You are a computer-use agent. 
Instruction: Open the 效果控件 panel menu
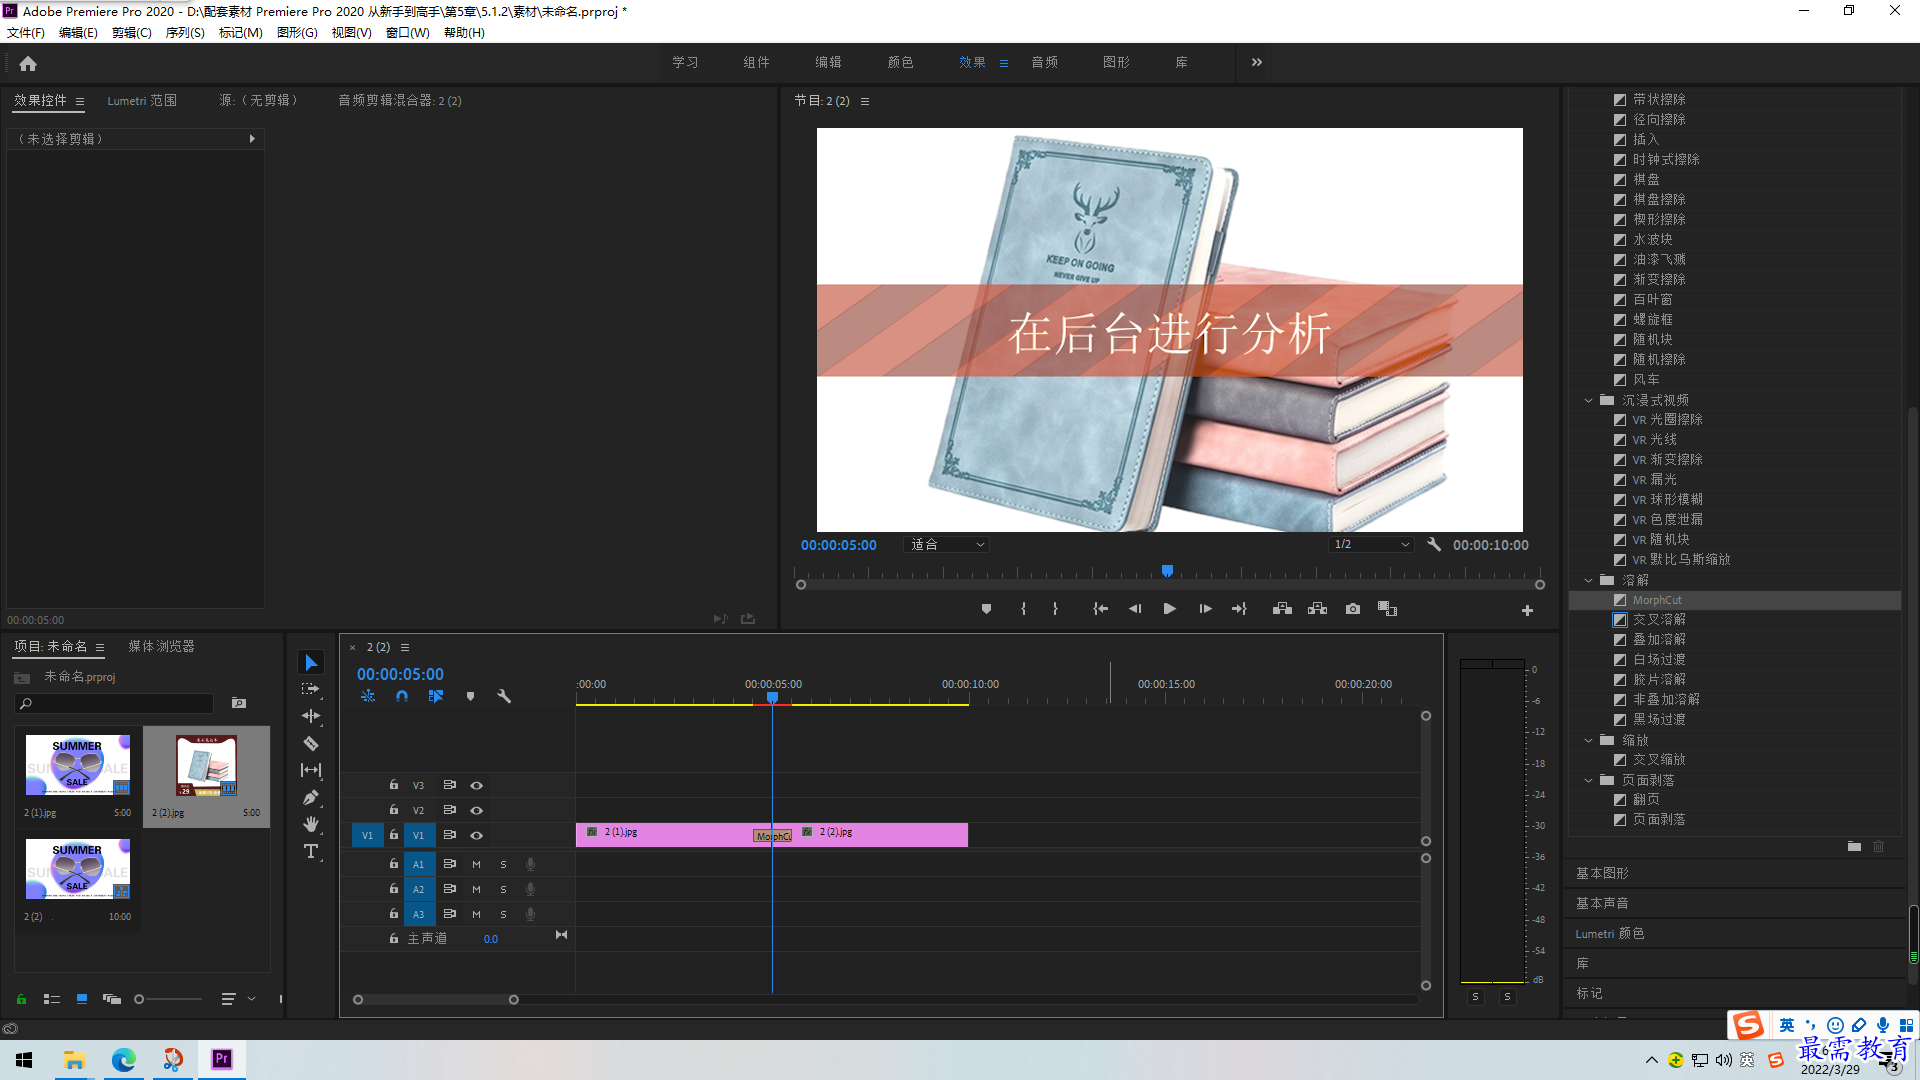coord(80,101)
